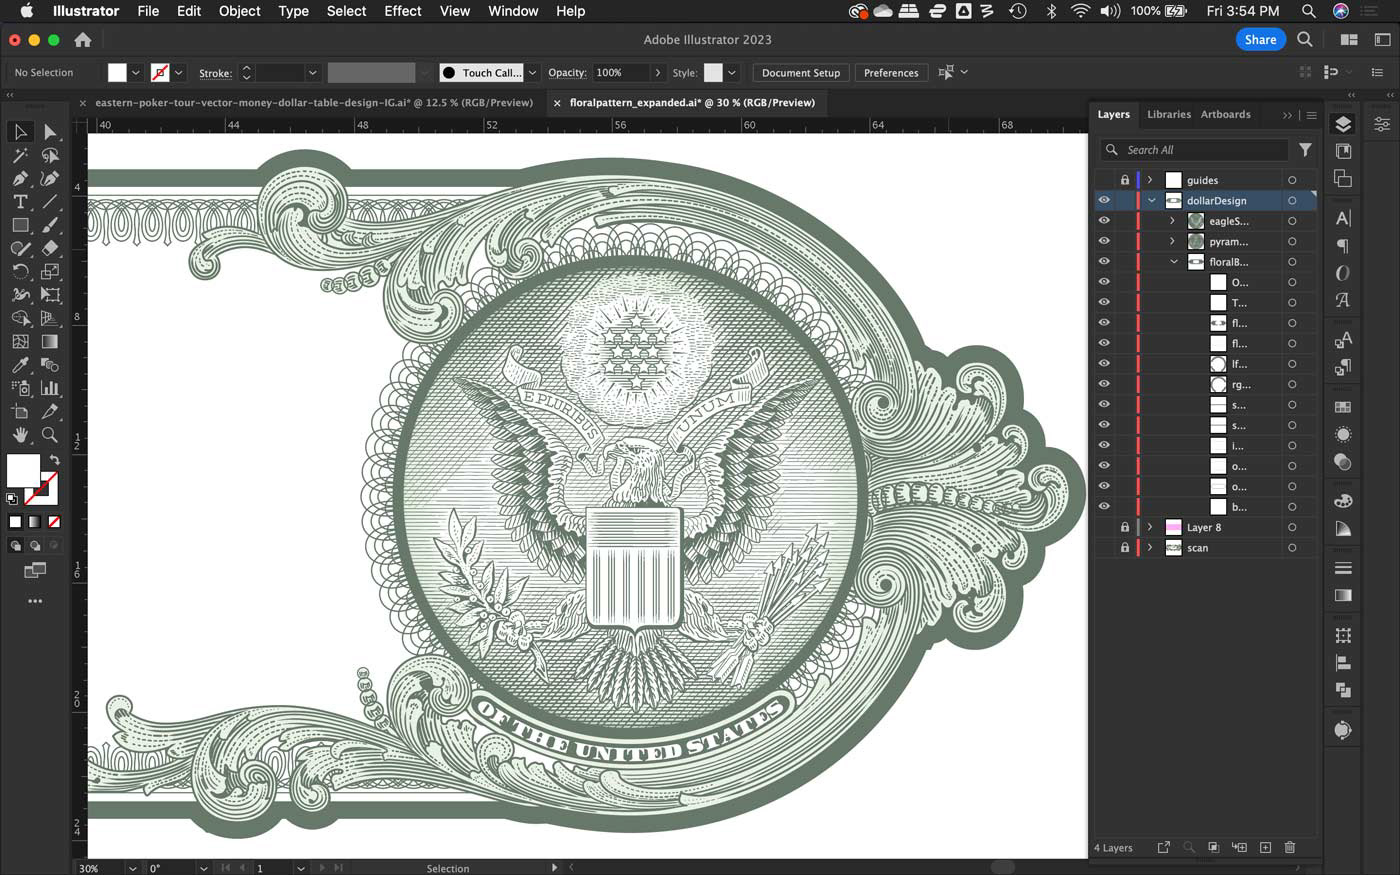Create new layer with plus icon
1400x875 pixels.
point(1265,847)
